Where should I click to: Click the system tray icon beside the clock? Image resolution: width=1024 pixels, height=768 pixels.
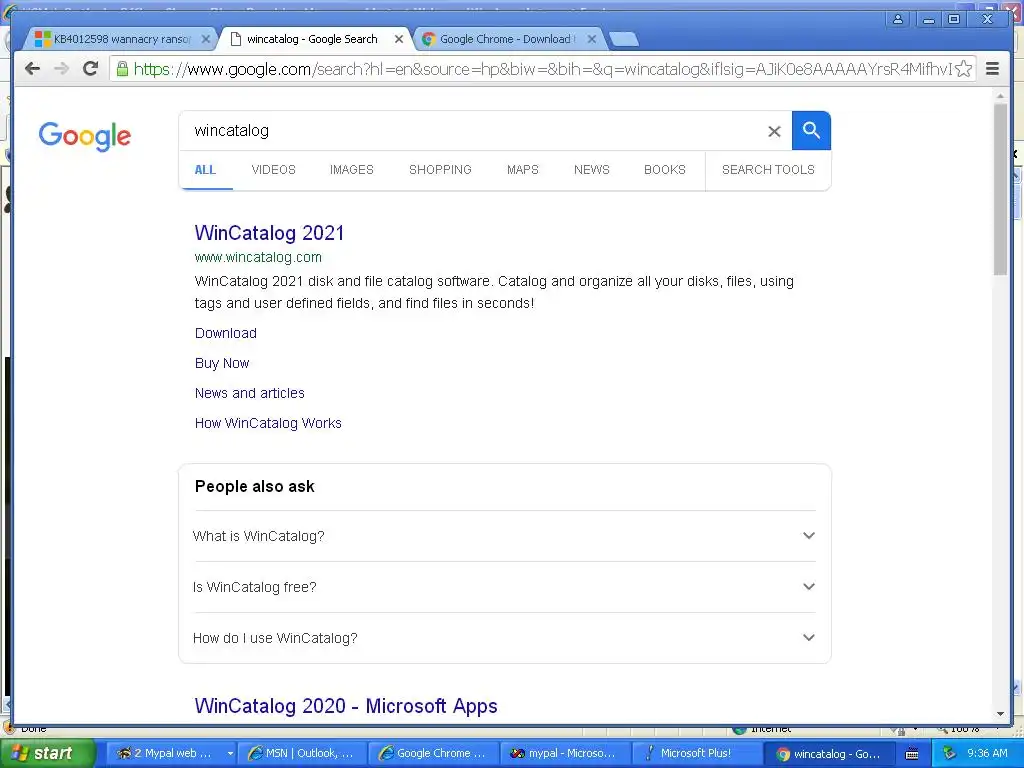pos(949,754)
